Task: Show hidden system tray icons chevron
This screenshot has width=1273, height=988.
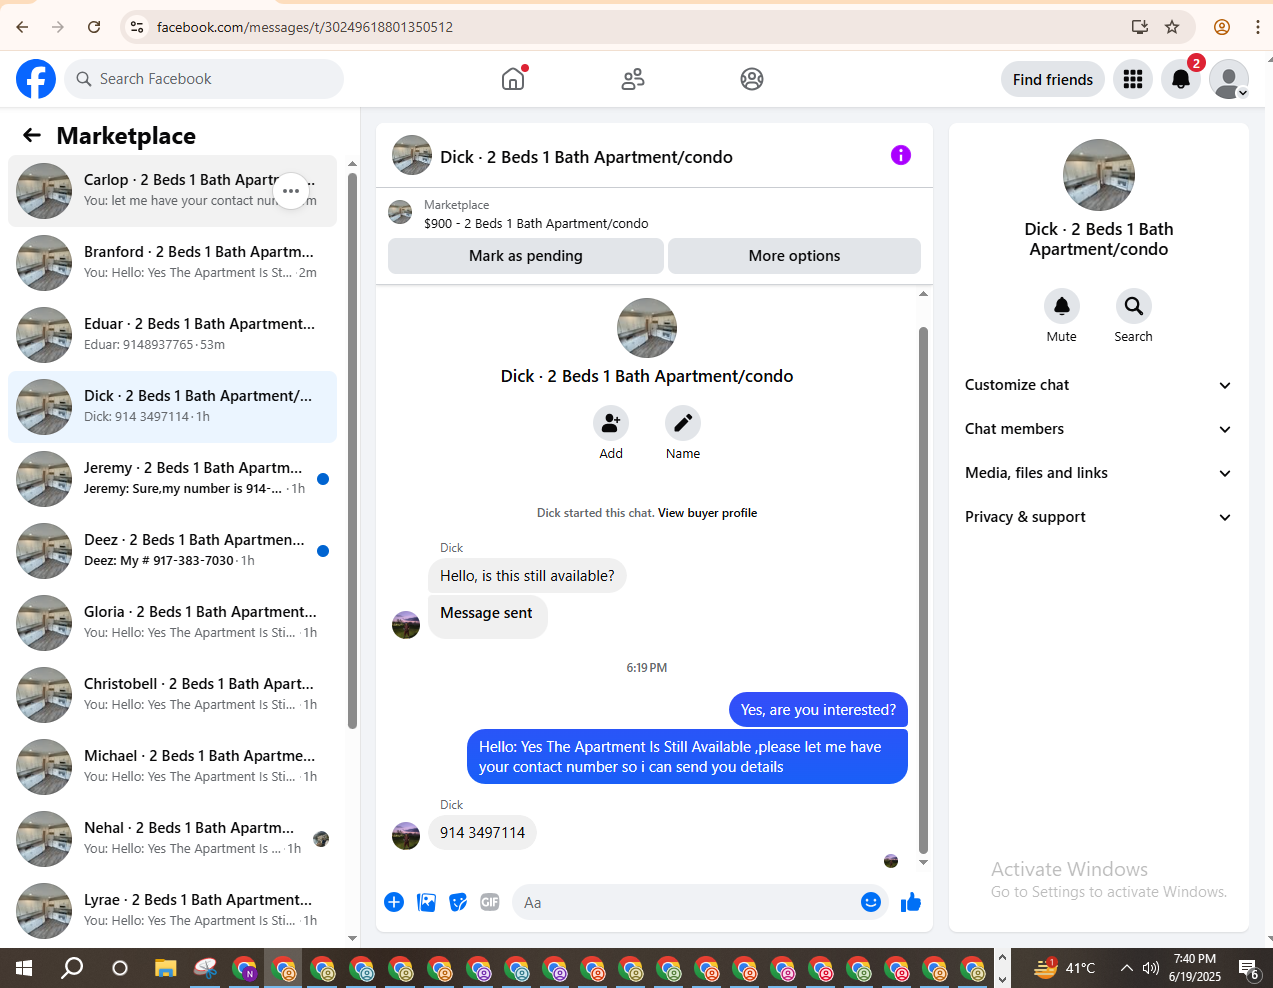Action: (x=1126, y=968)
